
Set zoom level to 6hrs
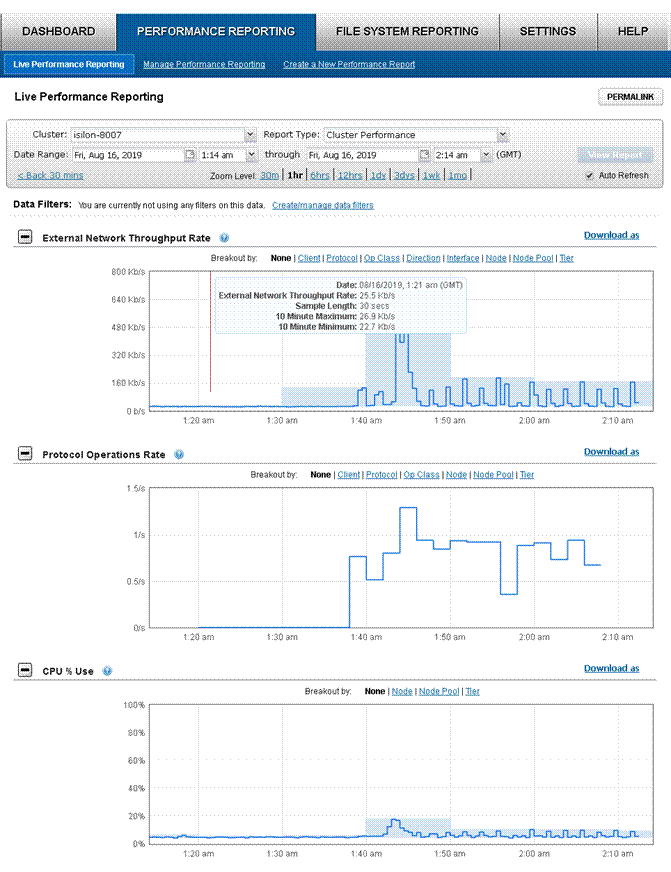[x=320, y=175]
